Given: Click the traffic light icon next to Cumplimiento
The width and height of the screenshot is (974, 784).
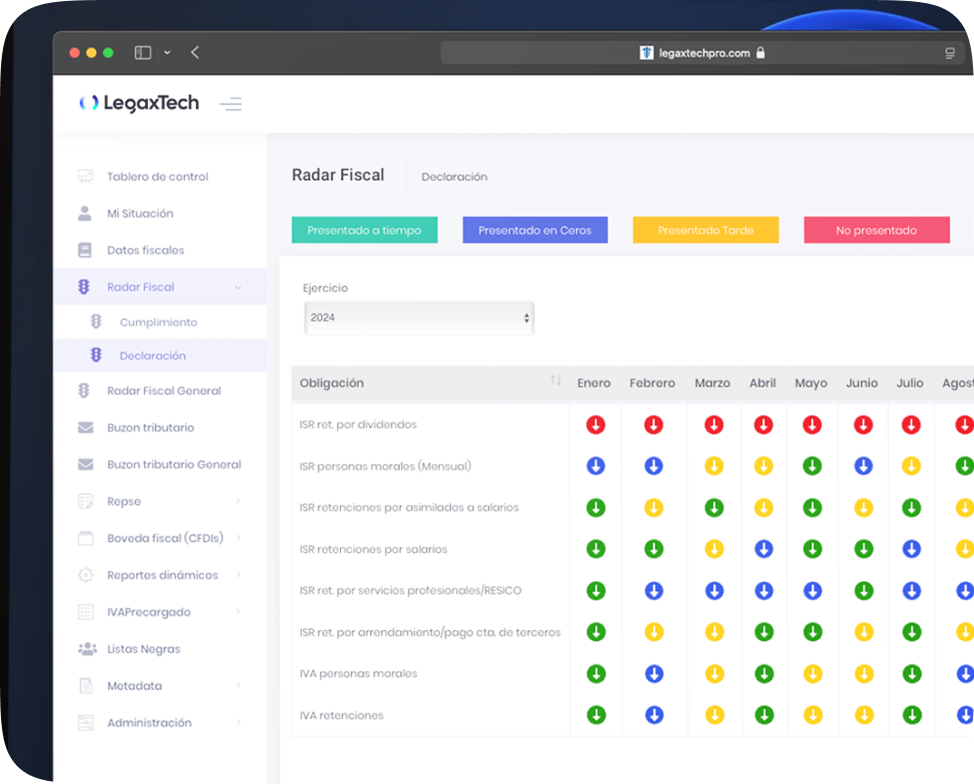Looking at the screenshot, I should (96, 322).
